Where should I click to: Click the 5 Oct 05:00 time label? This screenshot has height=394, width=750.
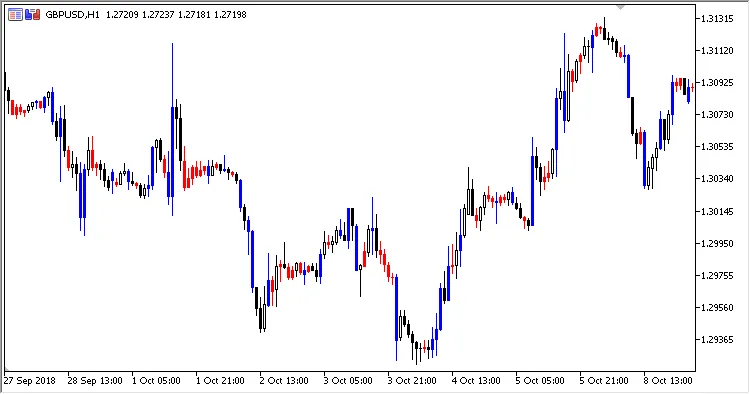pos(540,381)
